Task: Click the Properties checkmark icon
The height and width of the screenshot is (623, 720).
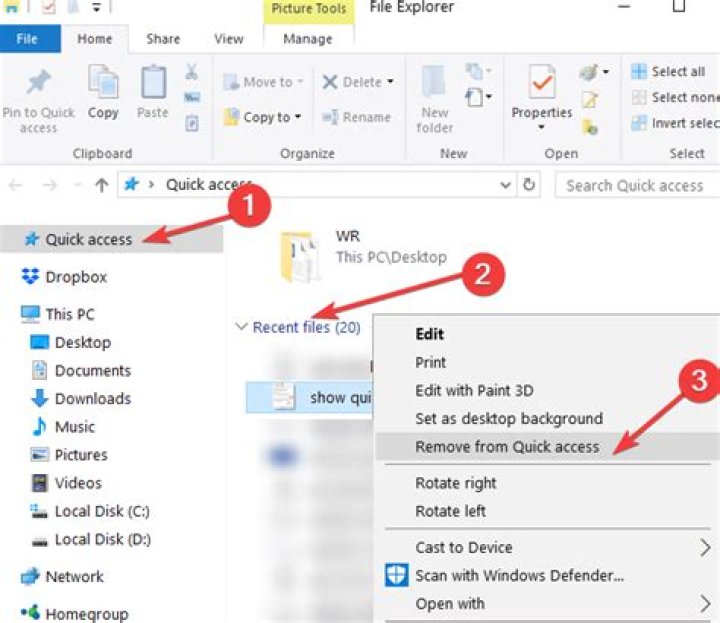Action: coord(542,81)
